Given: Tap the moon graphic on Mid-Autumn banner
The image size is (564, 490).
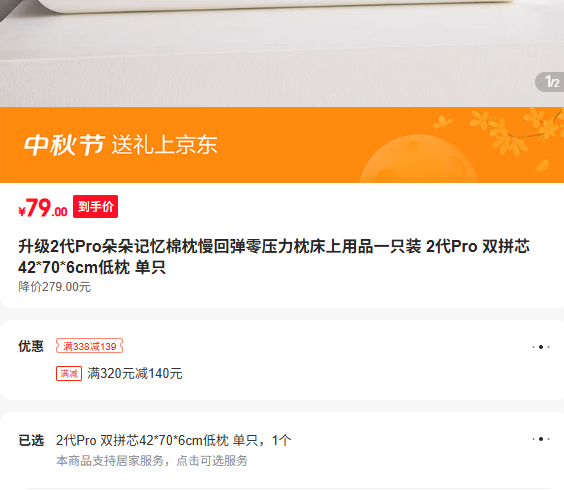Looking at the screenshot, I should tap(419, 159).
